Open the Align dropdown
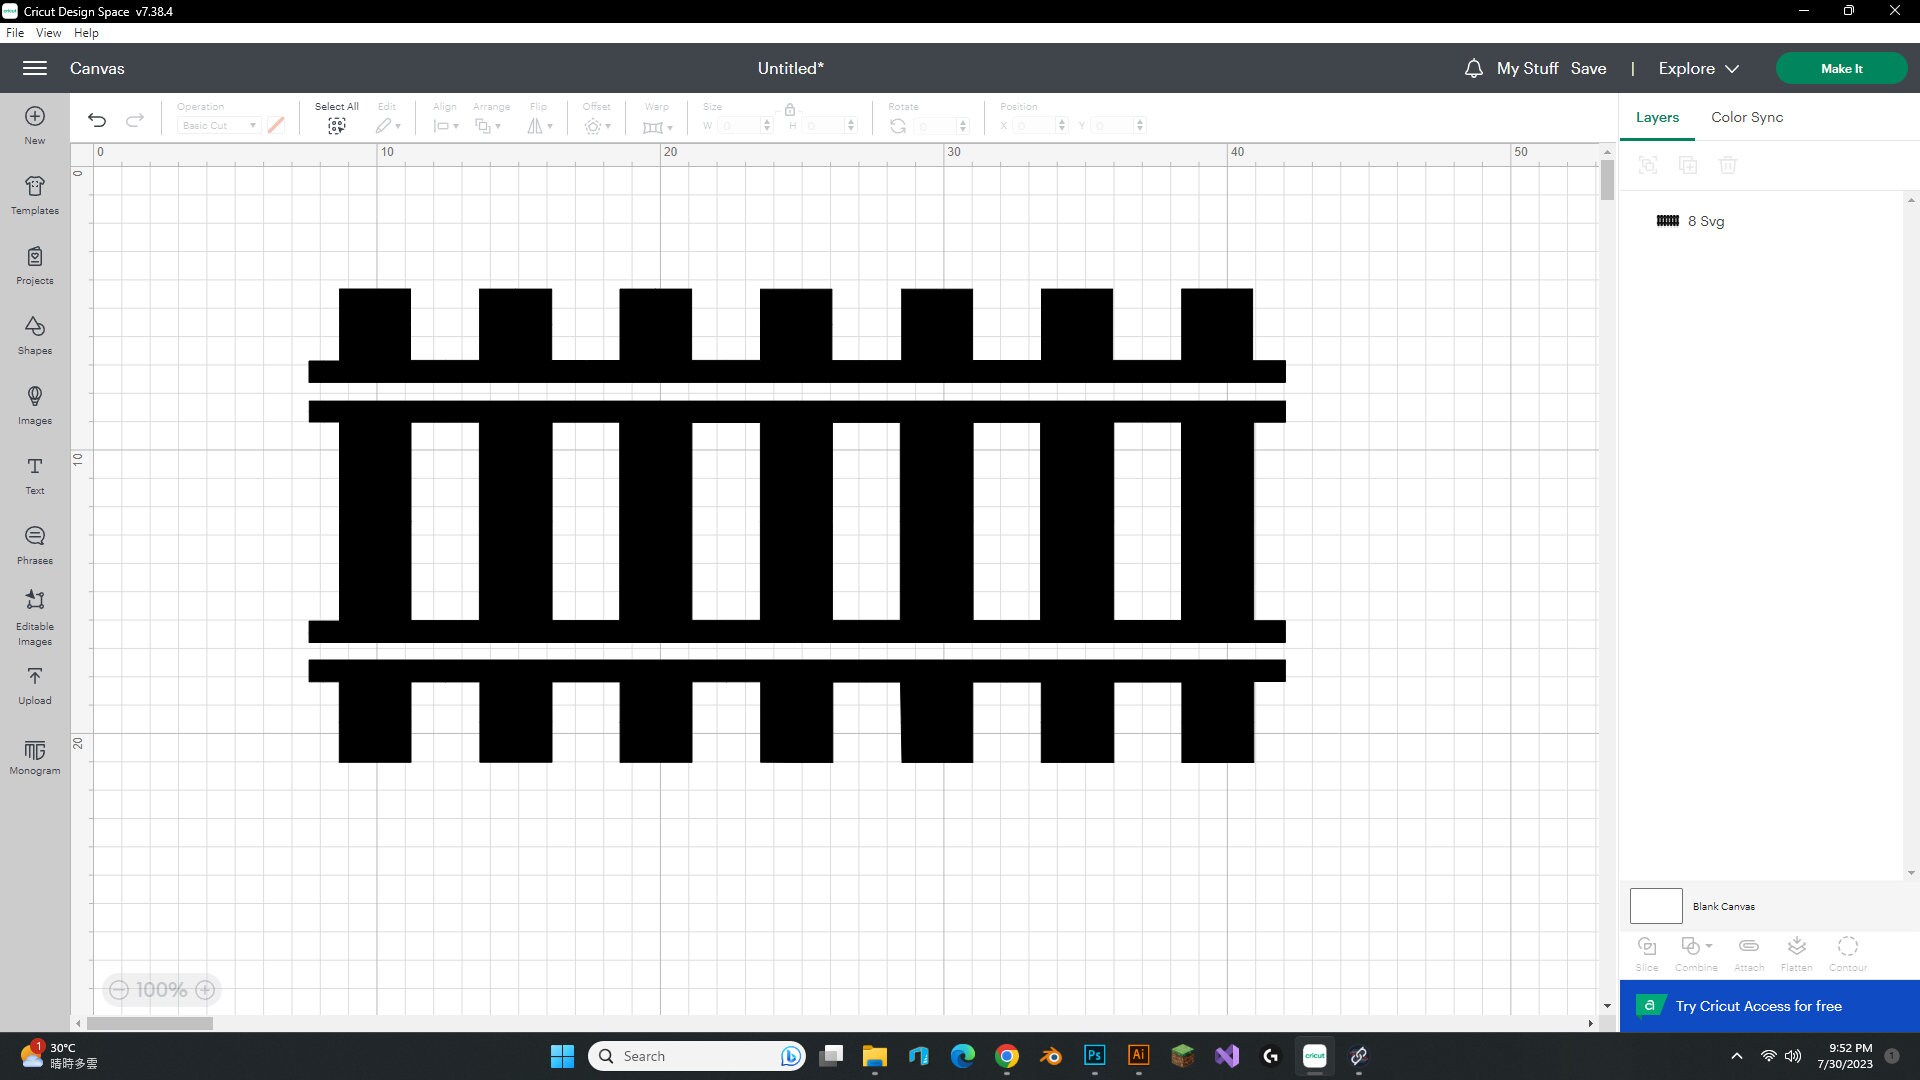Screen dimensions: 1920x1080 tap(445, 125)
